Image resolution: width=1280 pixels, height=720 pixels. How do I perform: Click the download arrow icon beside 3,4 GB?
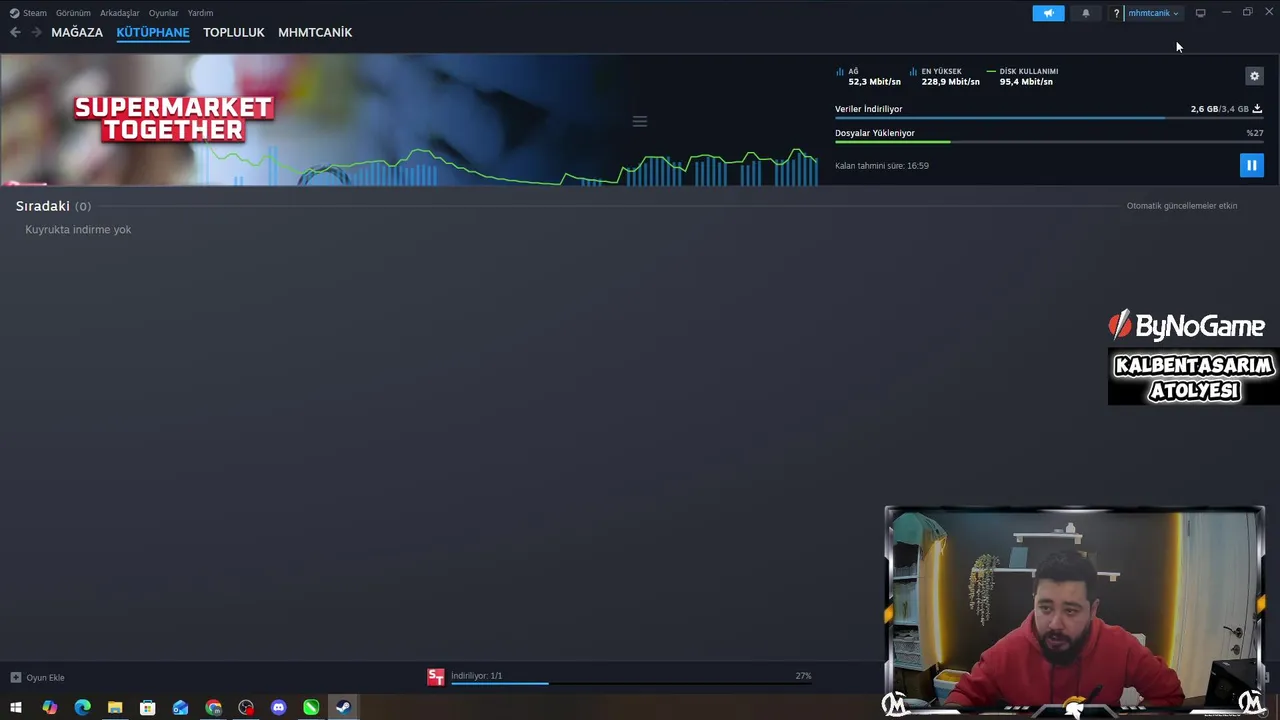1257,108
